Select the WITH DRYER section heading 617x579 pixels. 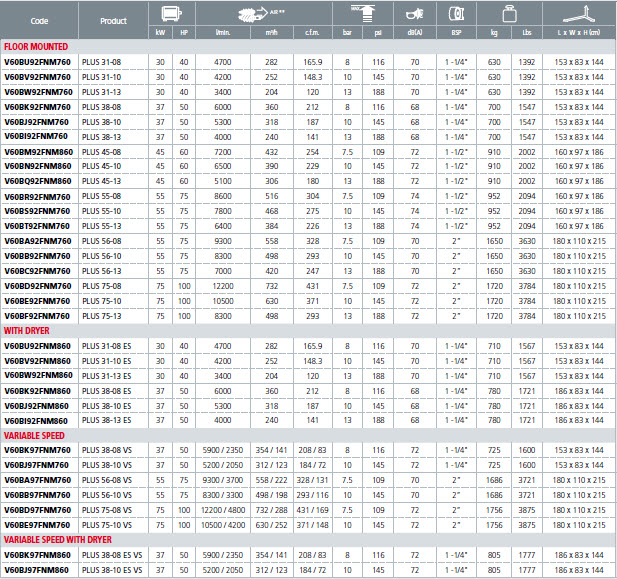pos(27,331)
